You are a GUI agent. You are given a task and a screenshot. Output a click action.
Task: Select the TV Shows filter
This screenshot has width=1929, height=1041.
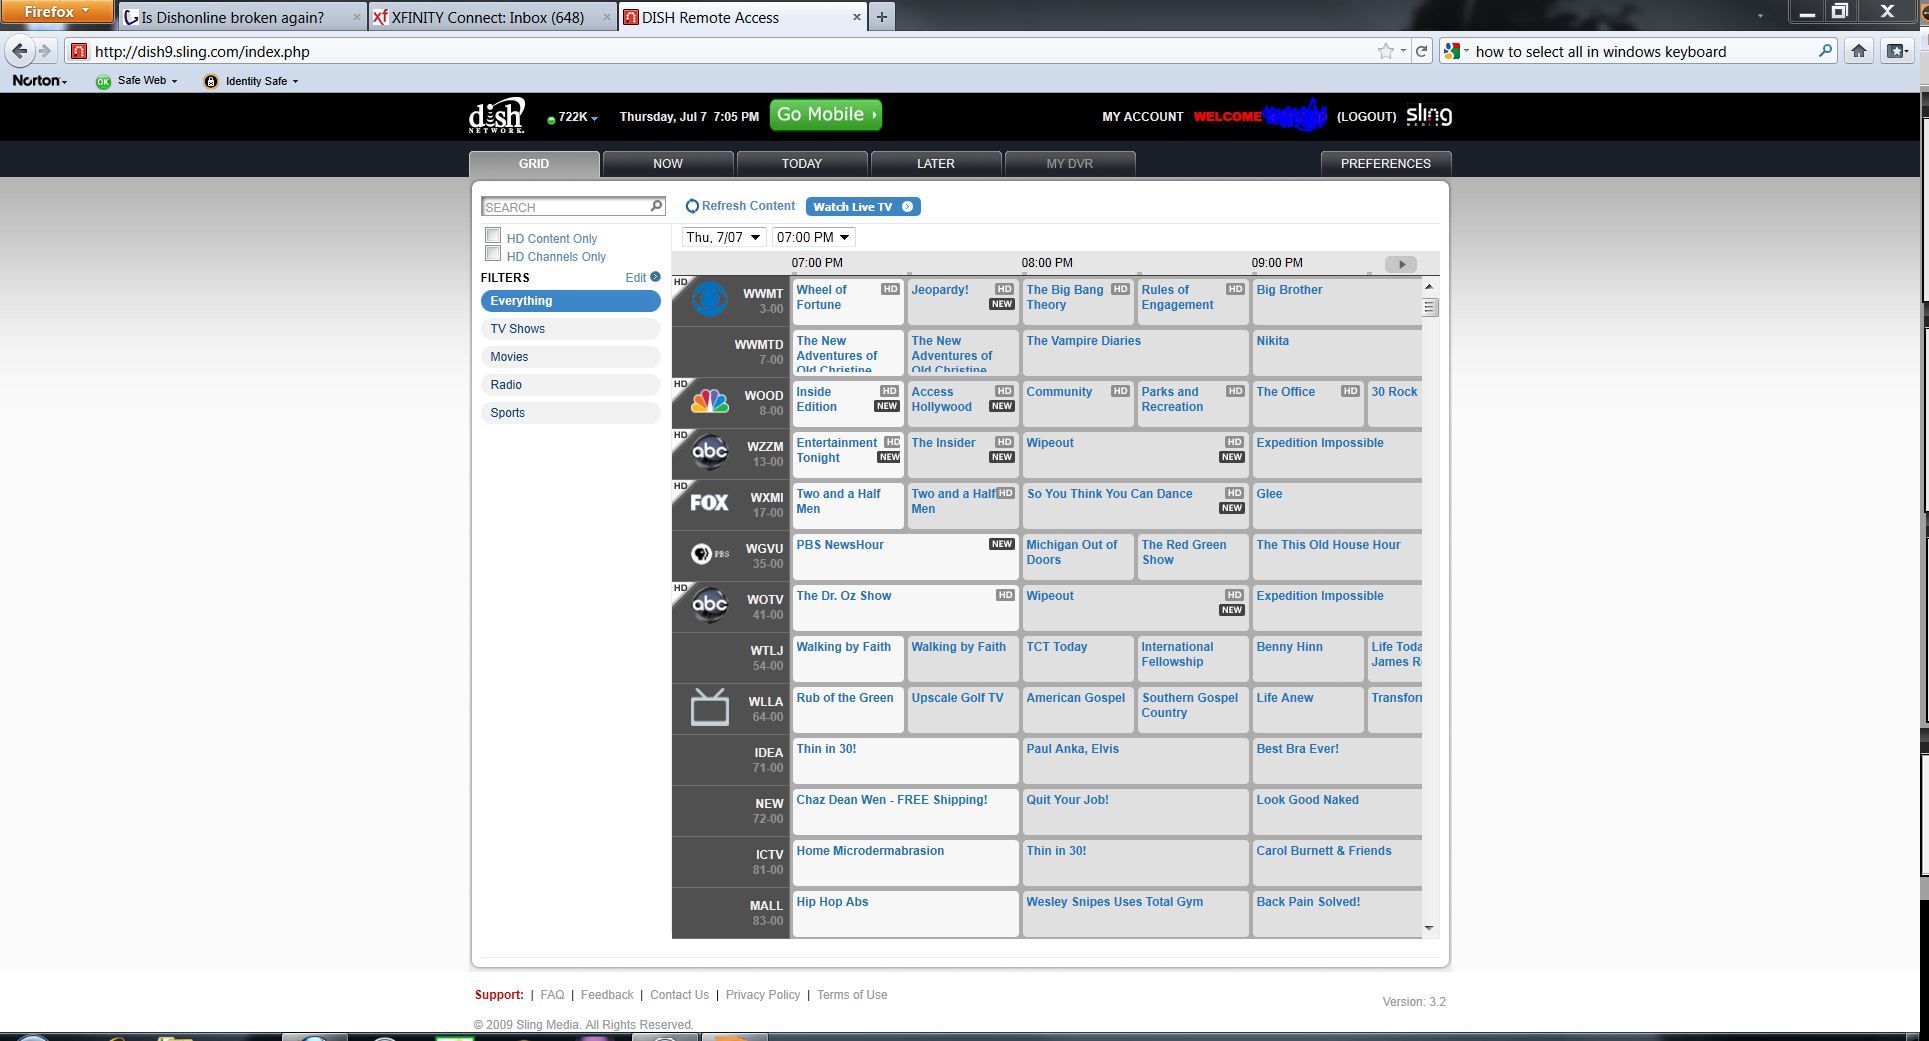click(x=571, y=329)
